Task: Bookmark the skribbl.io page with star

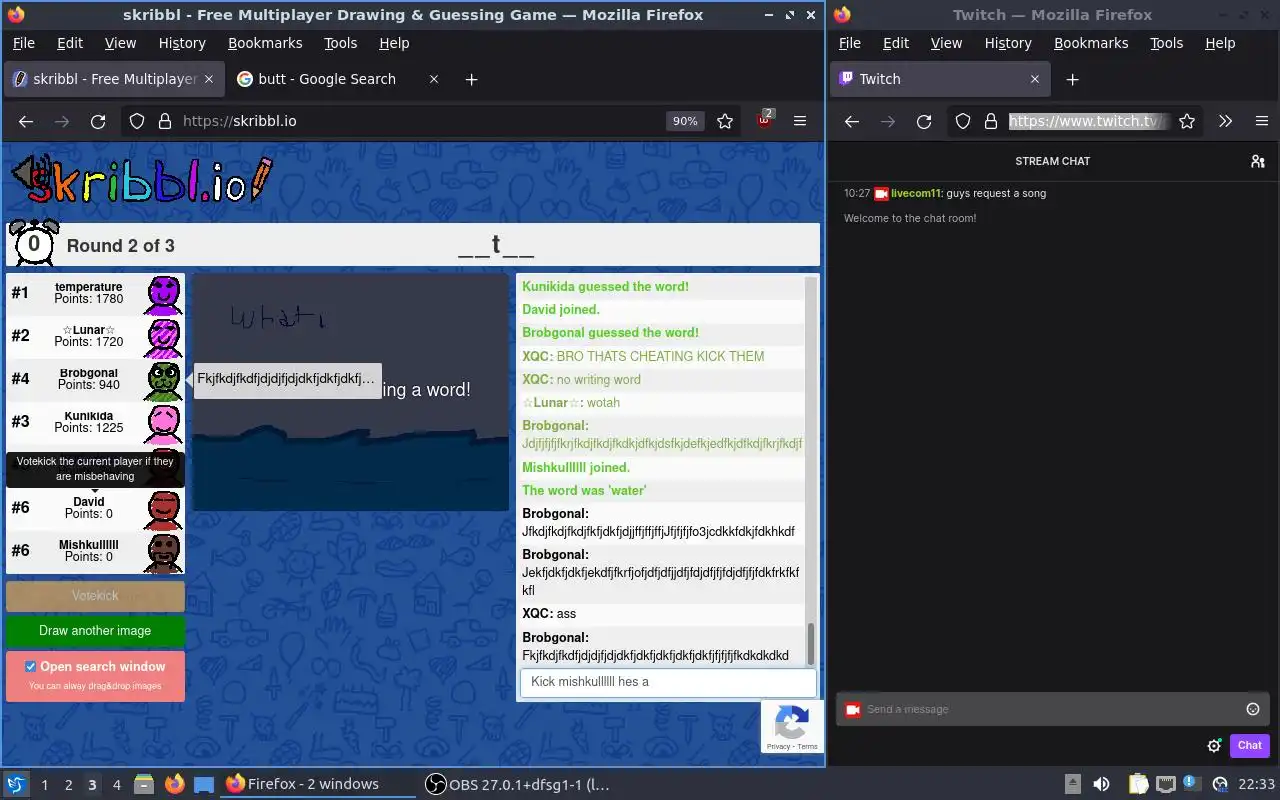Action: coord(725,121)
